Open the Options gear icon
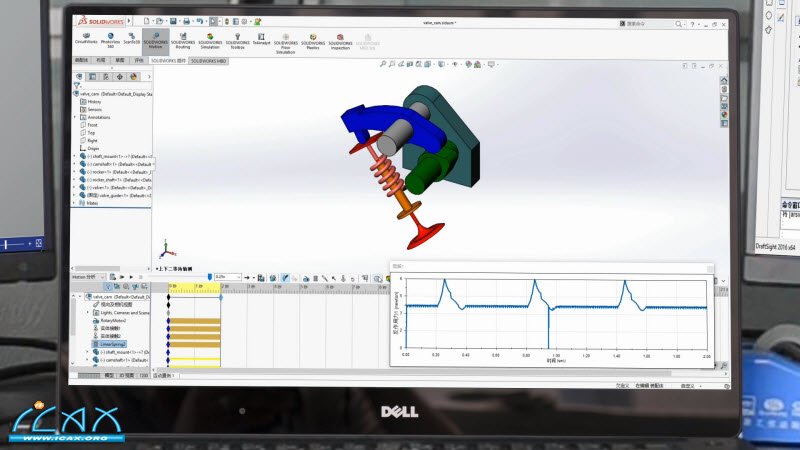Screen dimensions: 800x450 244,21
